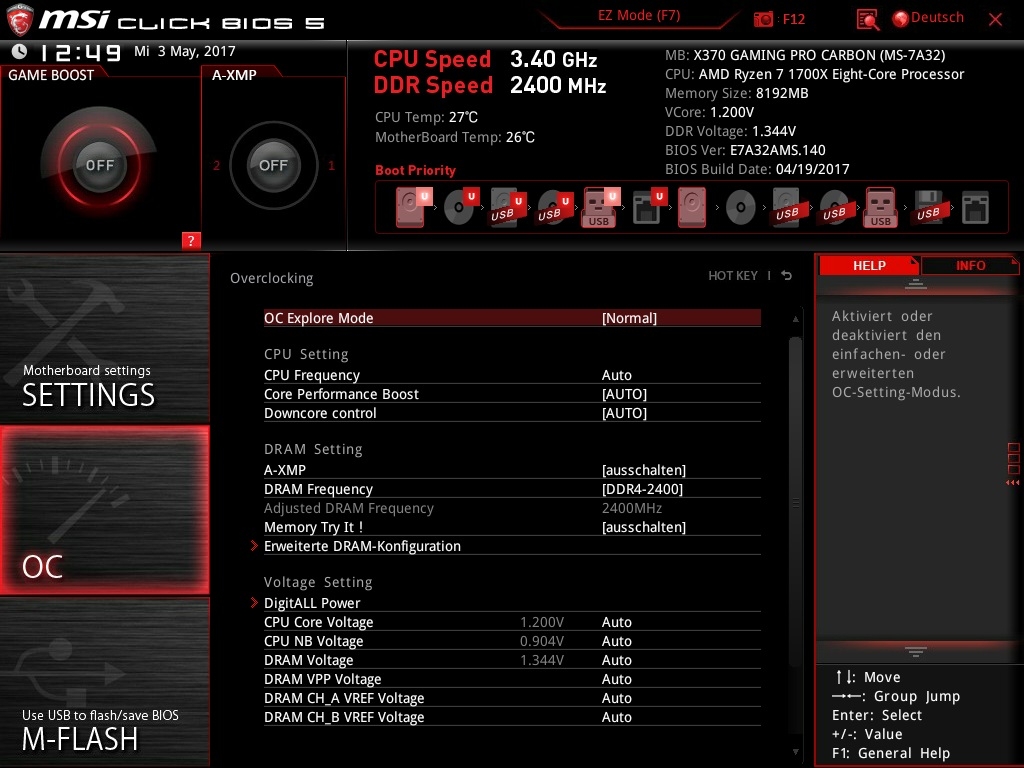Select the UEFI USB CD/DVD boot icon
This screenshot has width=1024, height=768.
pos(554,207)
